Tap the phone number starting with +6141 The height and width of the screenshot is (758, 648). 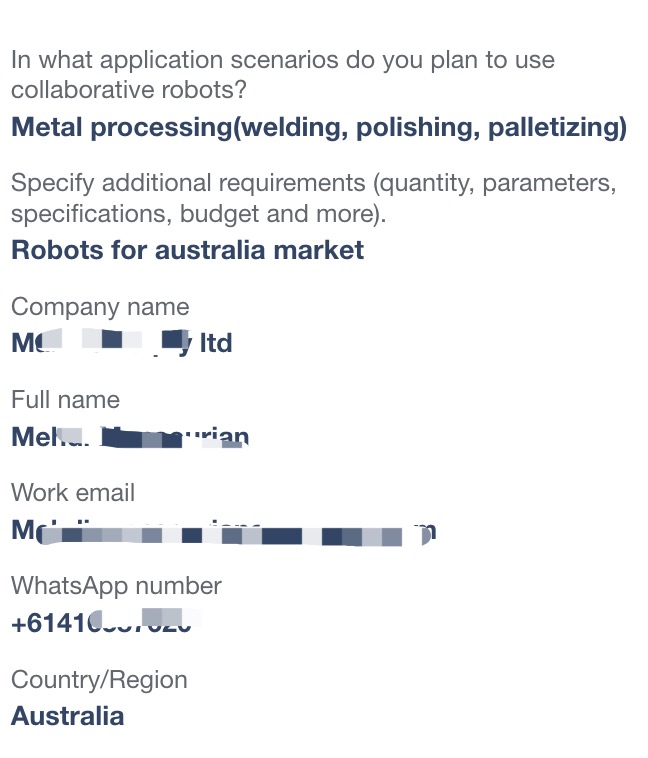click(106, 622)
